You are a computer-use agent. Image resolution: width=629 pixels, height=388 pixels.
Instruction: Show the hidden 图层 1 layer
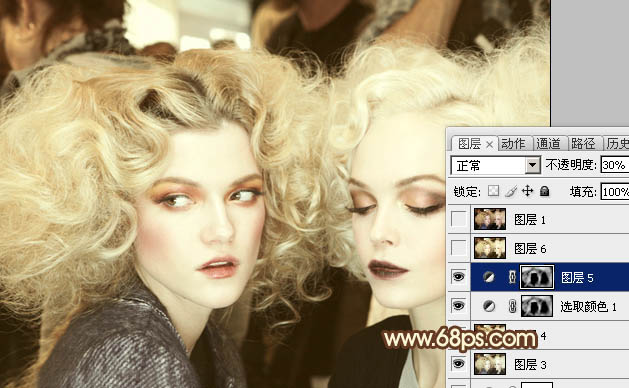click(459, 219)
